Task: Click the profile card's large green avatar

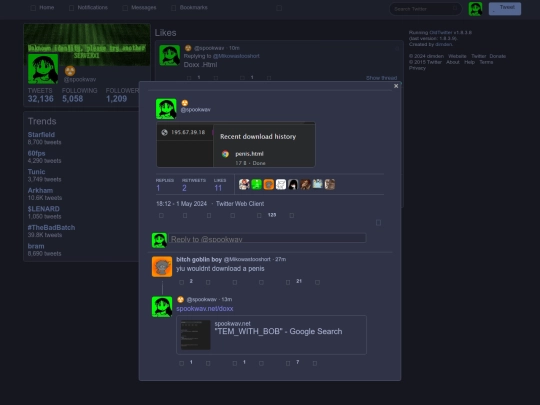Action: (43, 69)
